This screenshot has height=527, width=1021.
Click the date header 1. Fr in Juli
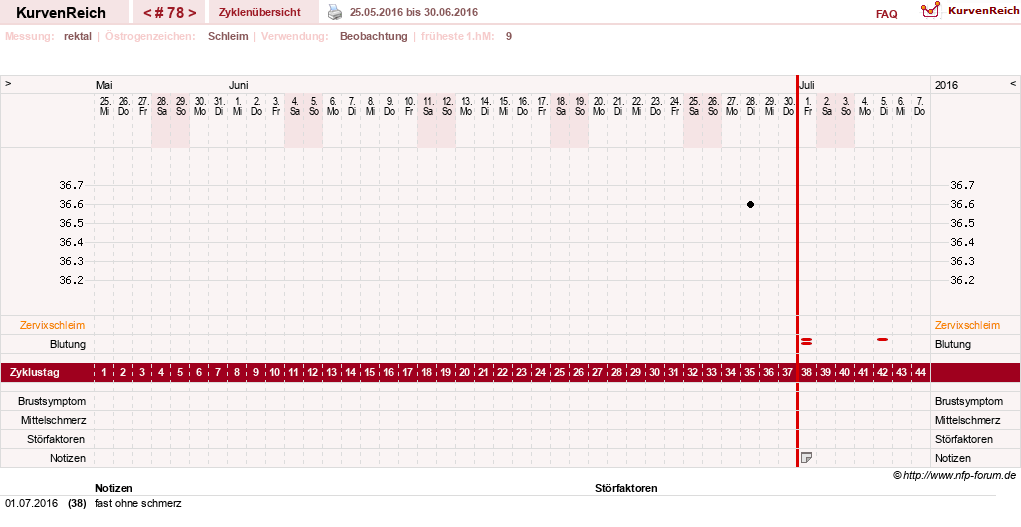[807, 106]
